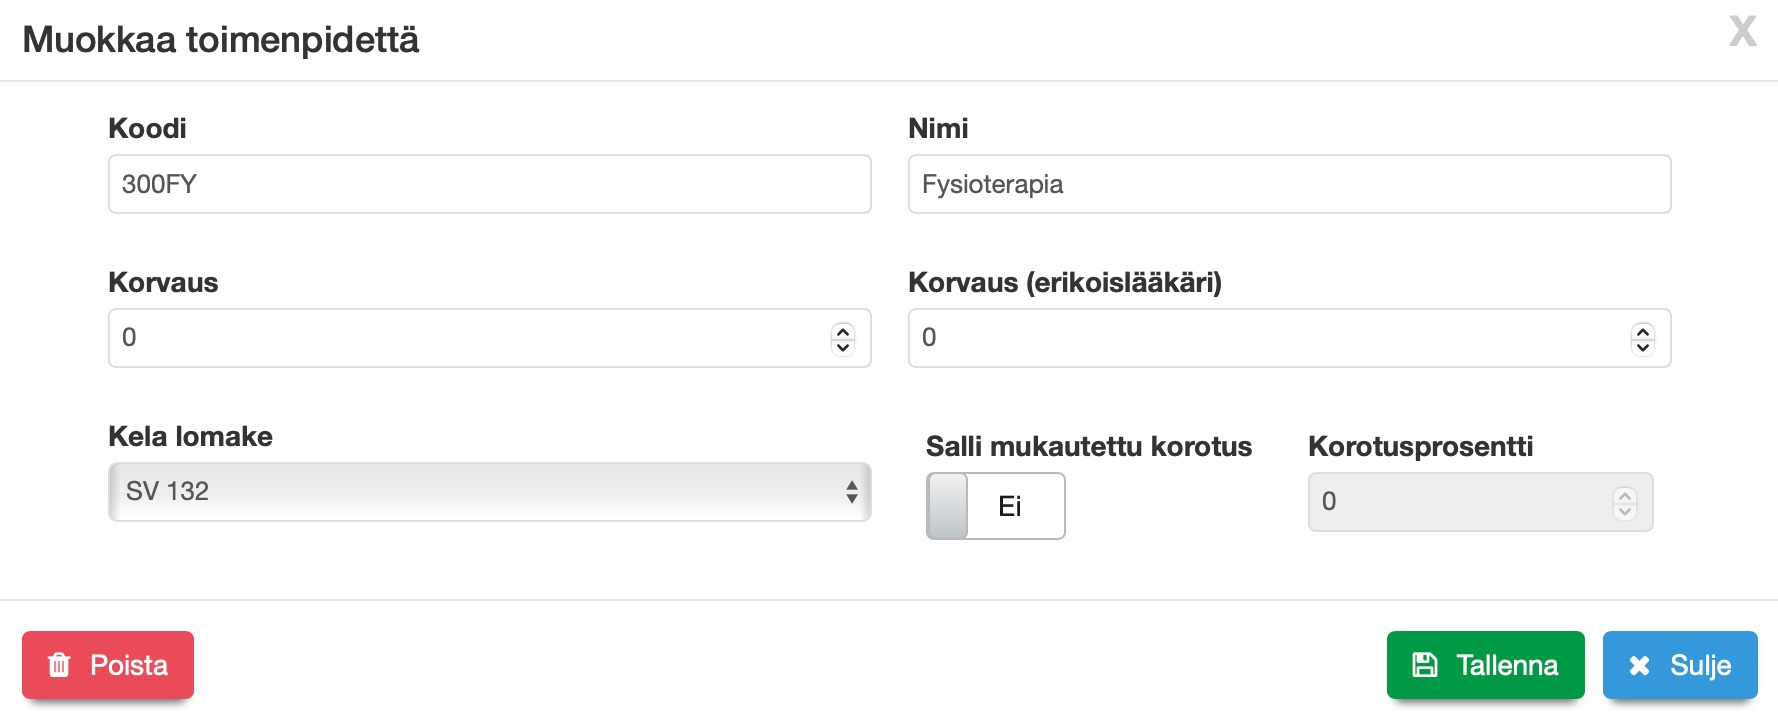
Task: Click the trash icon on Poista button
Action: click(x=60, y=665)
